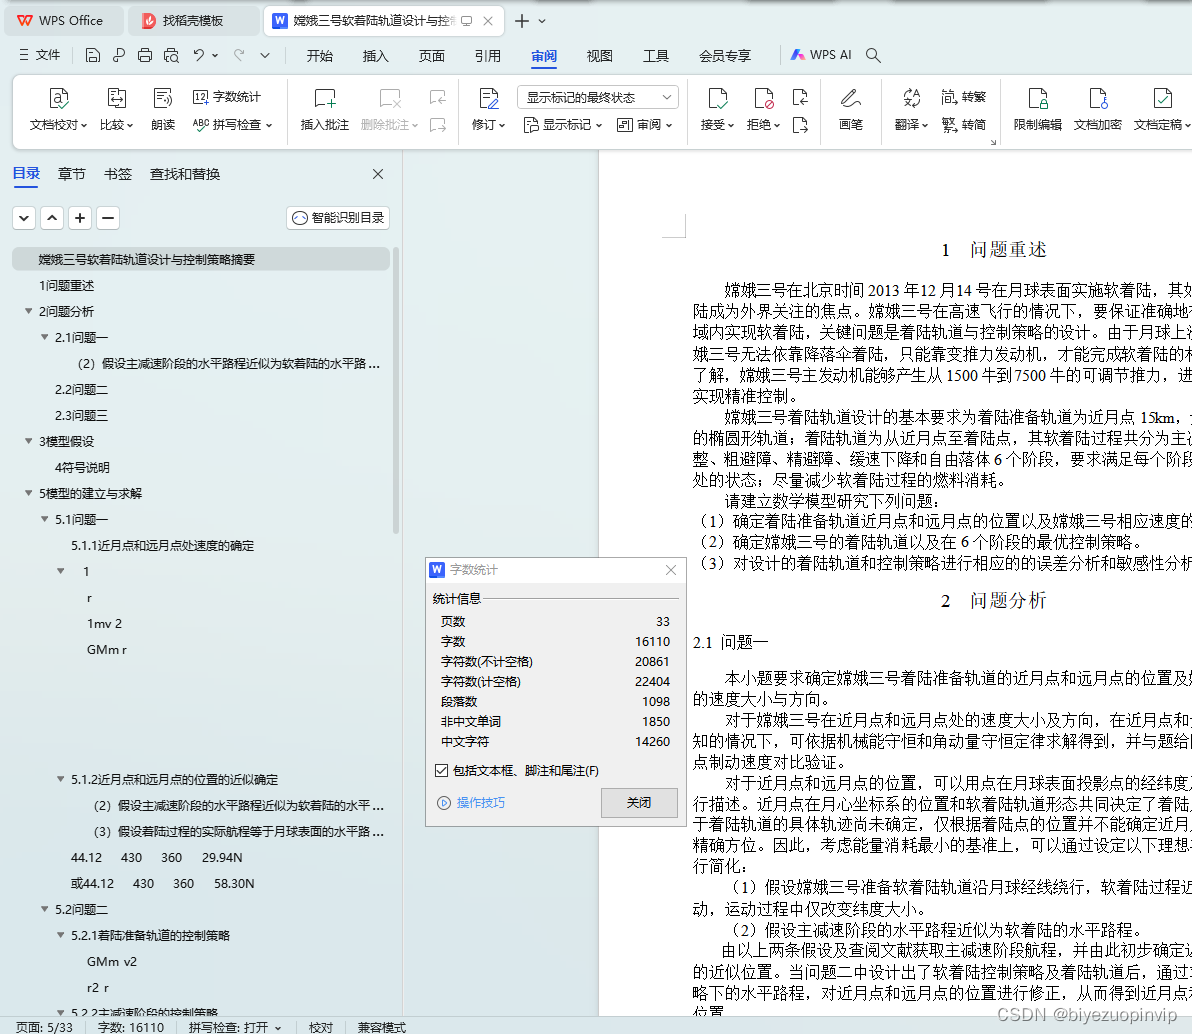Image resolution: width=1192 pixels, height=1034 pixels.
Task: Click the down chevron button in outline pane
Action: click(24, 218)
